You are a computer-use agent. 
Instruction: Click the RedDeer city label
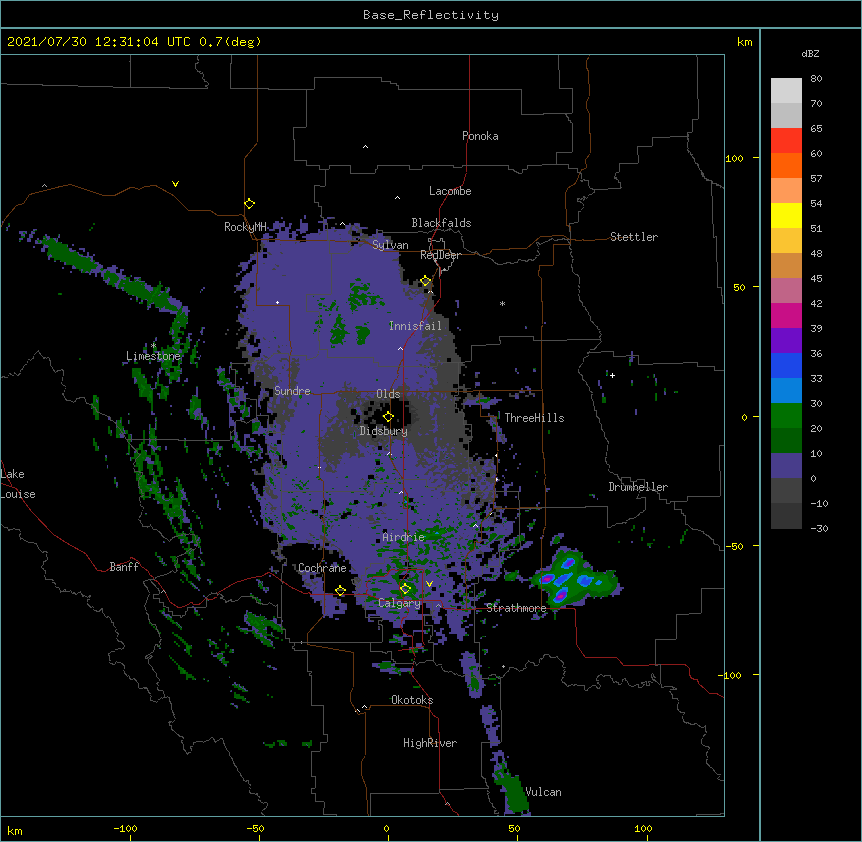[x=440, y=255]
